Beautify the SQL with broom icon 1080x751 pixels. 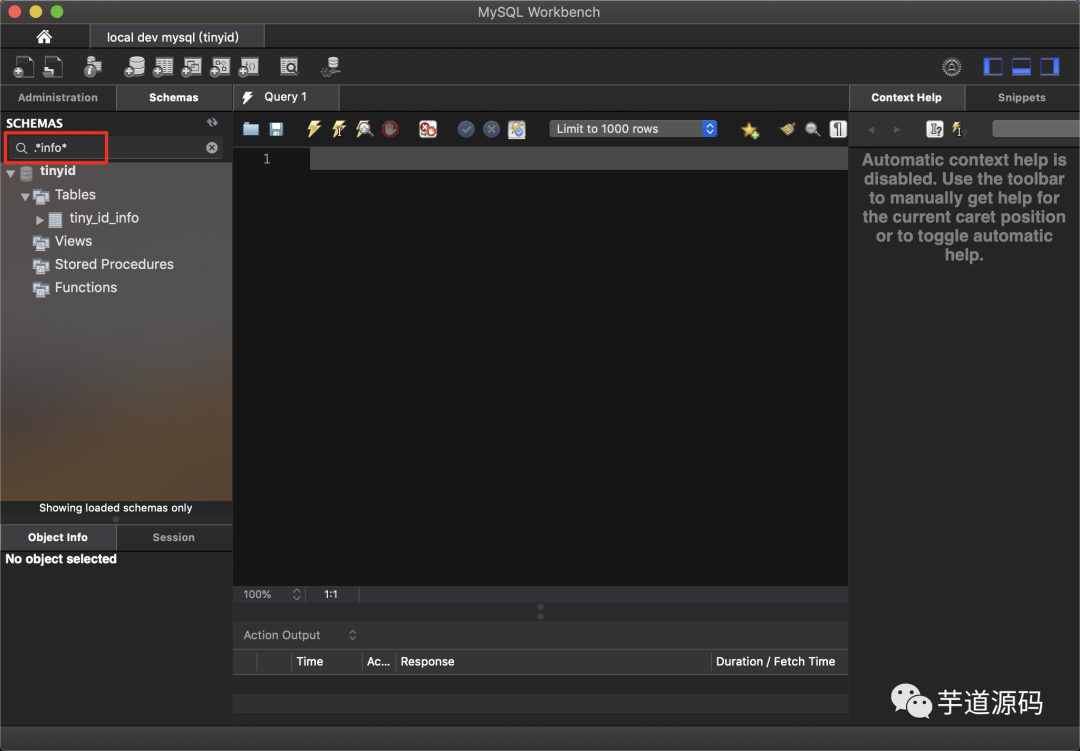click(x=787, y=129)
